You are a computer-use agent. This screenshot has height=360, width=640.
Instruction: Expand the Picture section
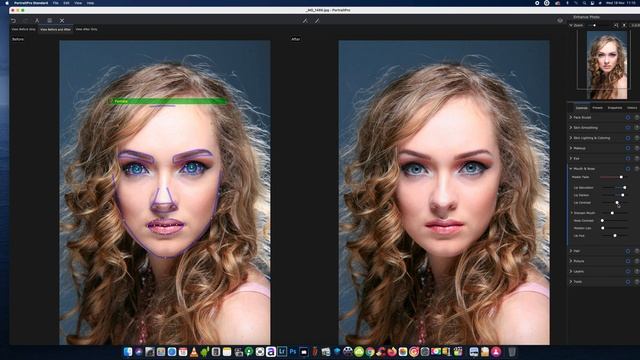pyautogui.click(x=571, y=261)
